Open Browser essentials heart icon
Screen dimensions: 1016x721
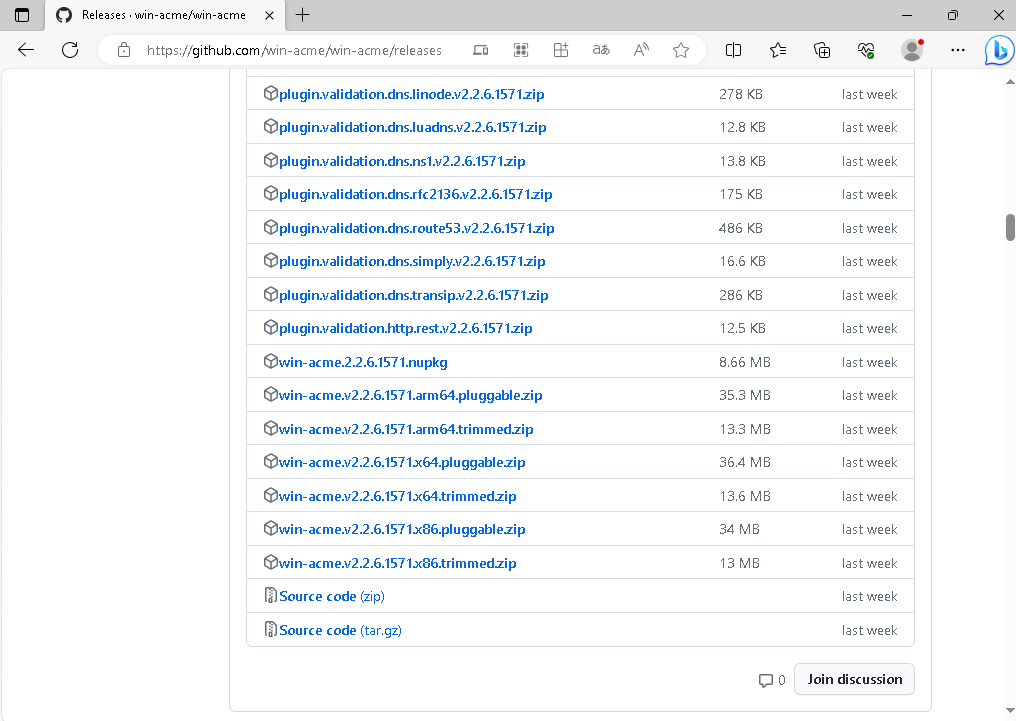866,50
